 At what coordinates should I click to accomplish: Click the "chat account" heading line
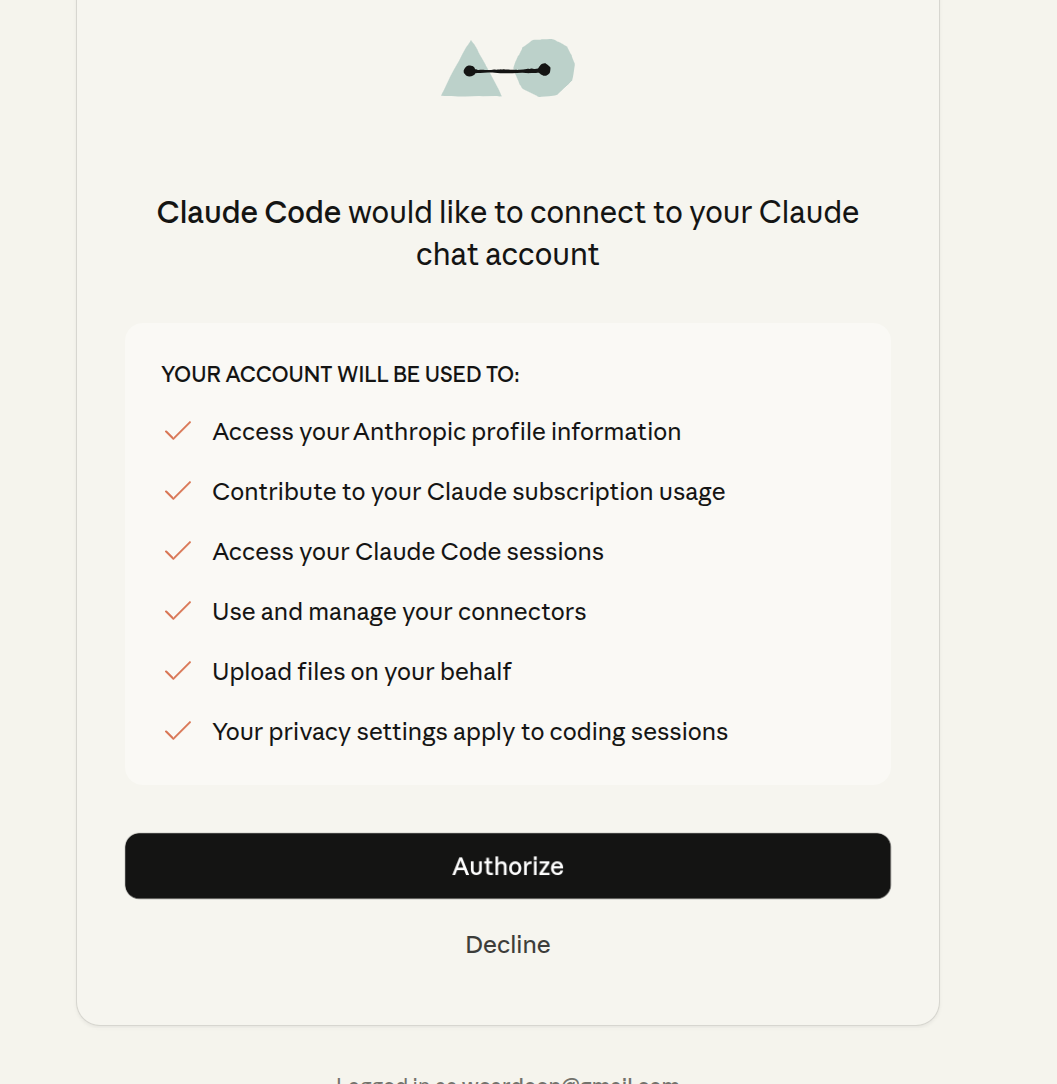(508, 255)
